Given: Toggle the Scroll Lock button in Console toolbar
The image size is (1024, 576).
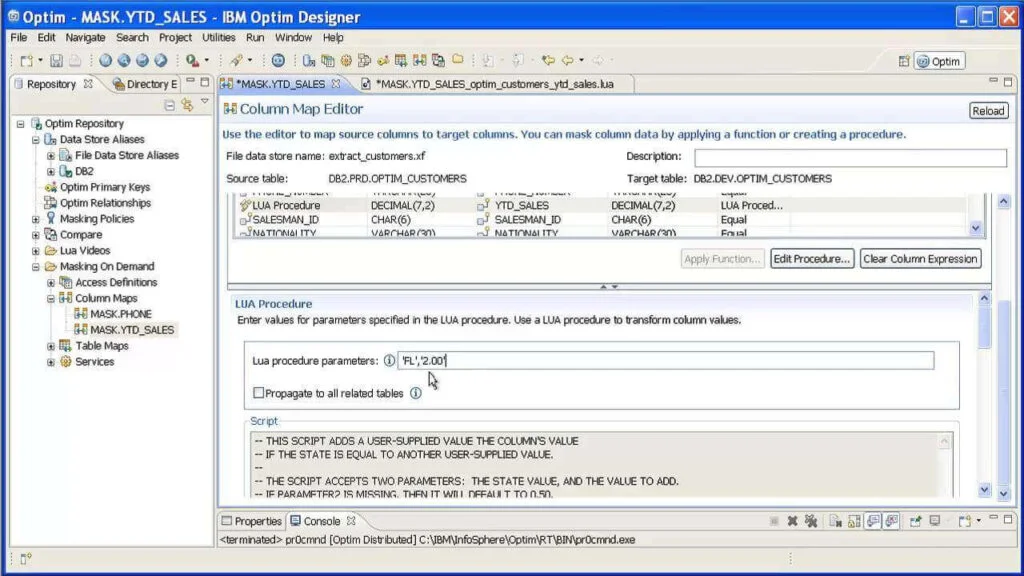Looking at the screenshot, I should 854,521.
